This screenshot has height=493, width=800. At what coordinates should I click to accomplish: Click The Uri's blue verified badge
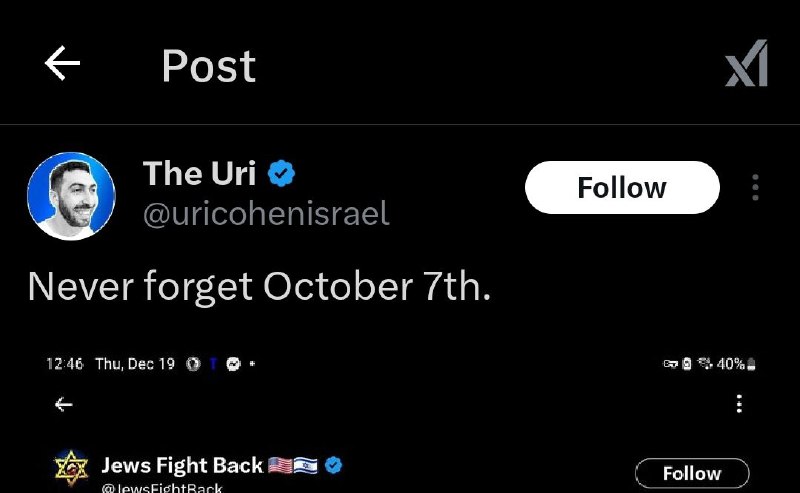click(281, 173)
